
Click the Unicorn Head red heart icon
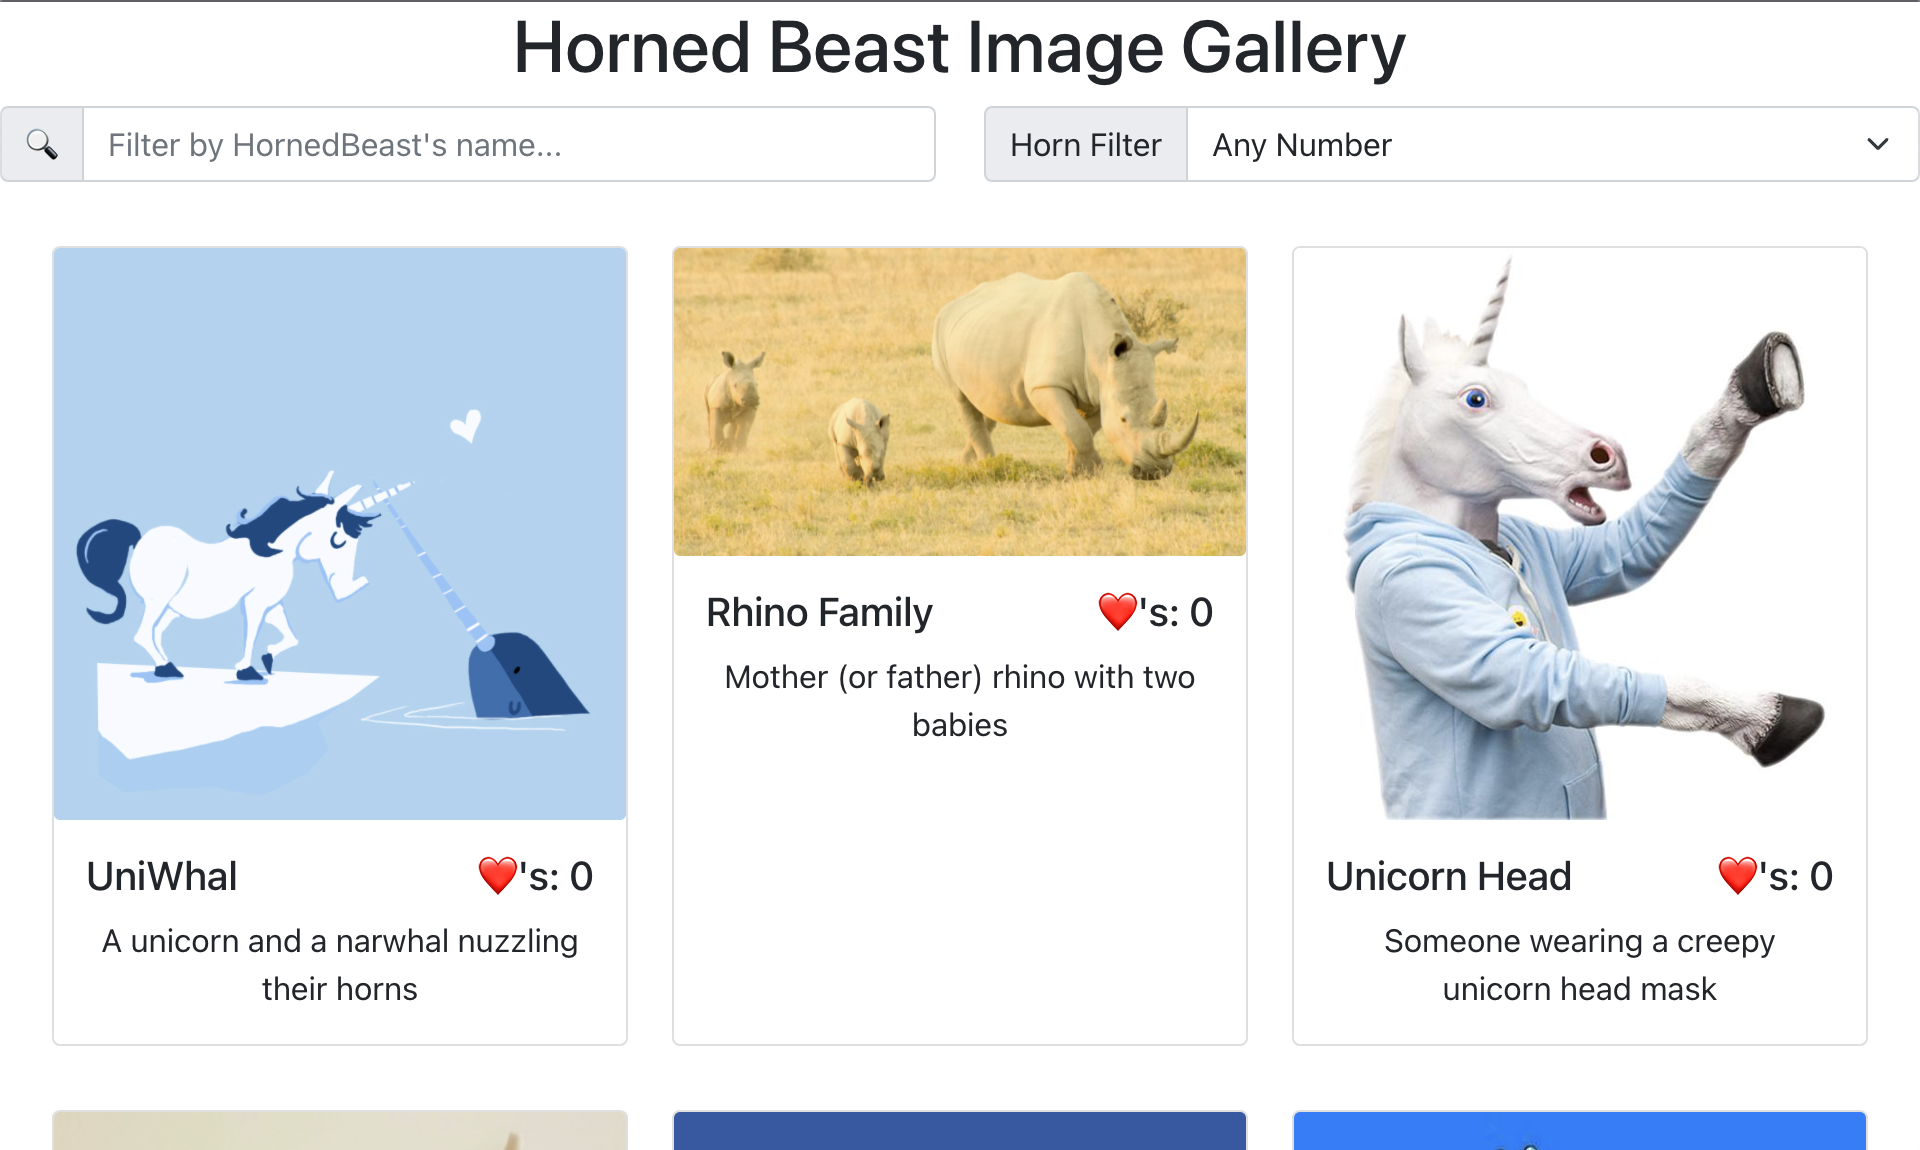pos(1737,876)
